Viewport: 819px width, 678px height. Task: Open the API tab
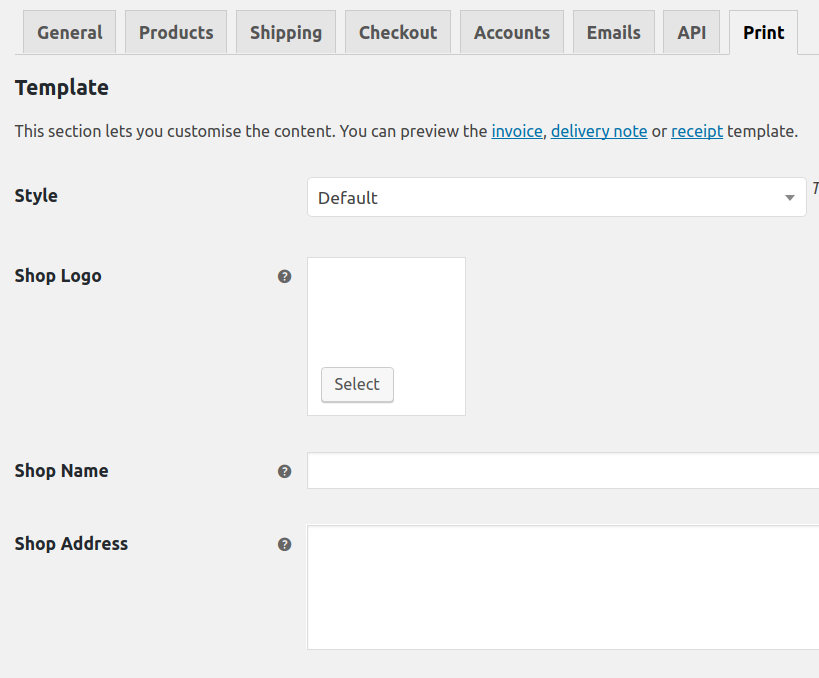pos(691,32)
